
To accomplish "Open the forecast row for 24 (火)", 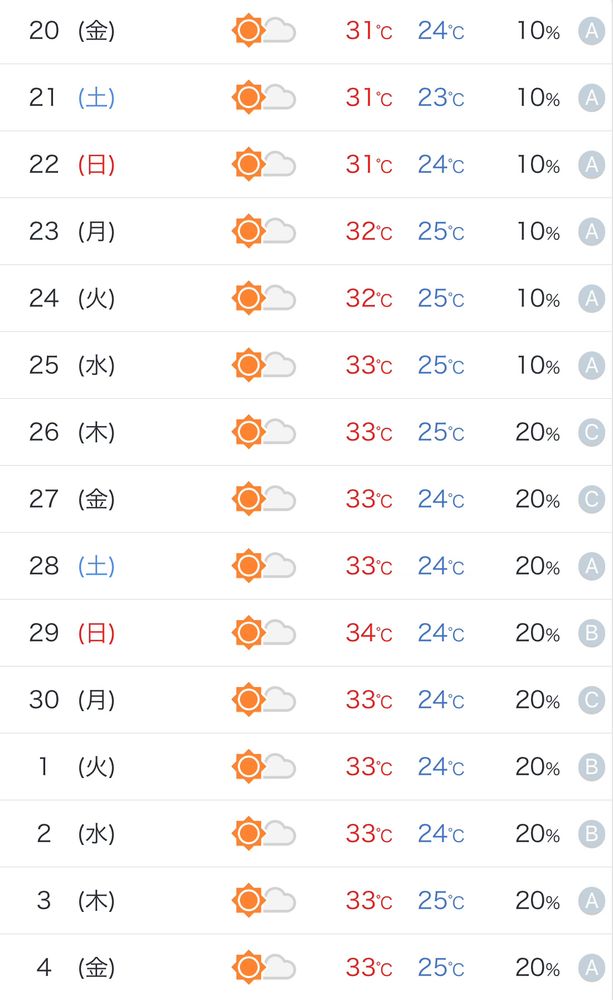I will [x=306, y=298].
